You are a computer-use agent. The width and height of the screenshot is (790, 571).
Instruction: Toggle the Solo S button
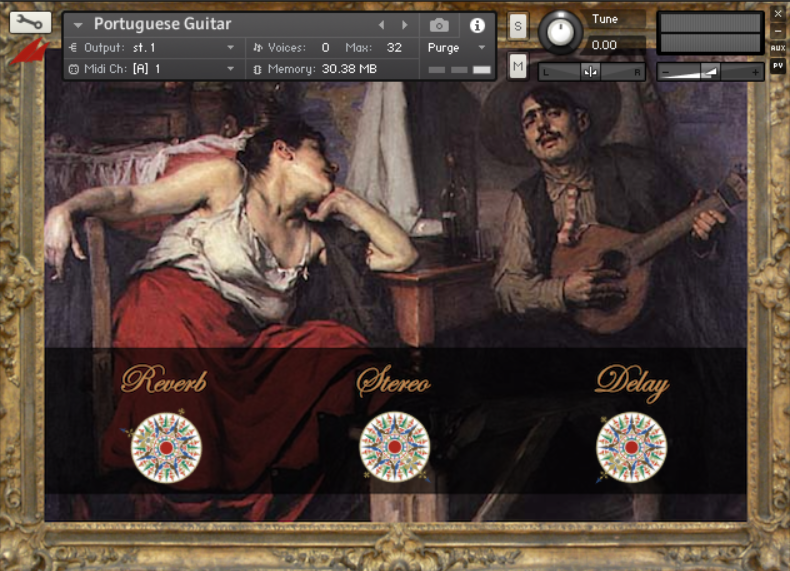click(518, 26)
